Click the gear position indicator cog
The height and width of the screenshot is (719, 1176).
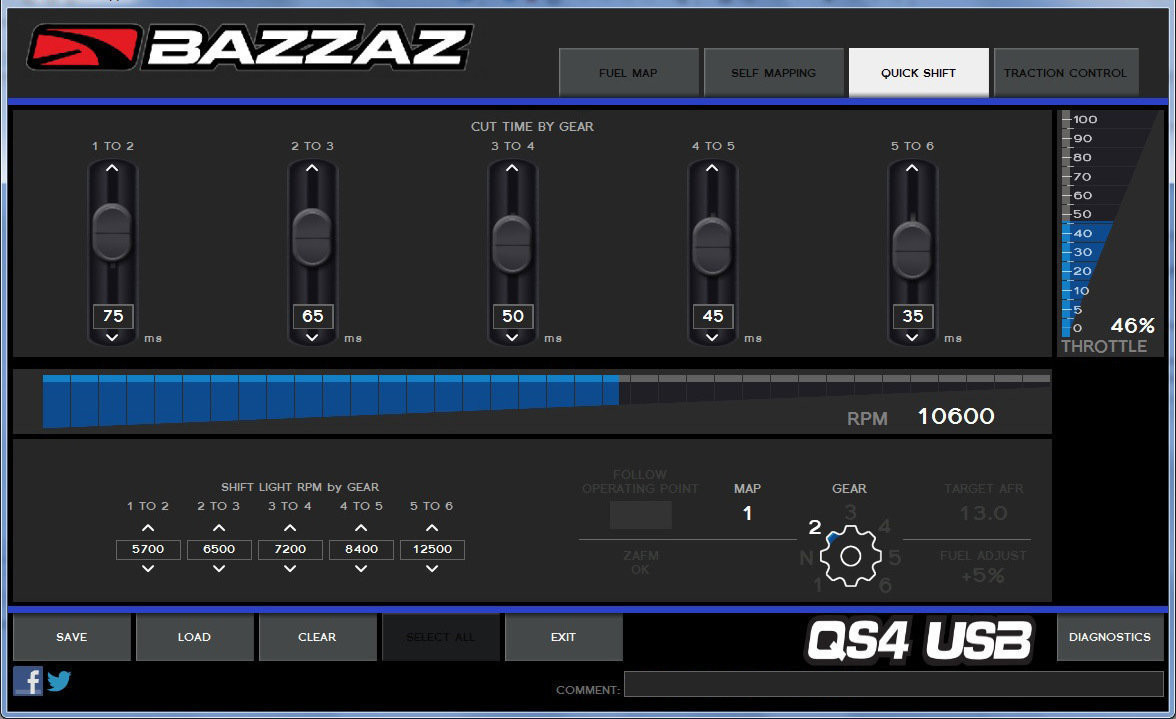(x=850, y=556)
